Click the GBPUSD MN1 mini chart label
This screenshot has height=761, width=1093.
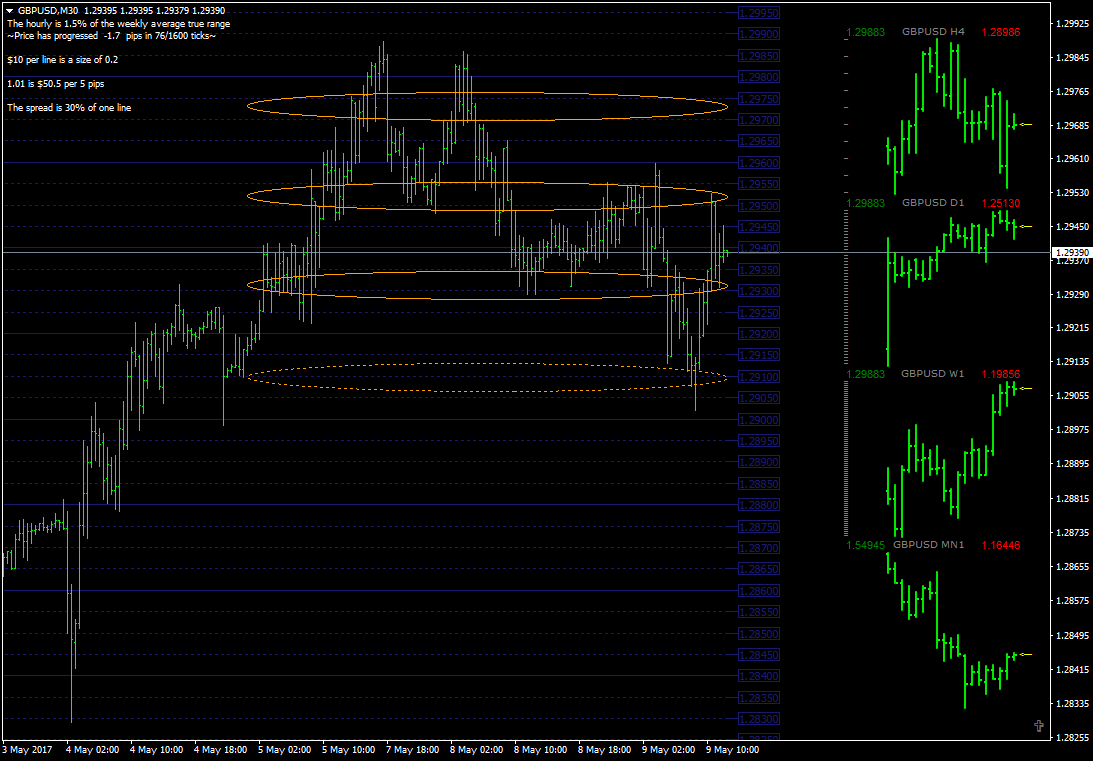(x=928, y=544)
